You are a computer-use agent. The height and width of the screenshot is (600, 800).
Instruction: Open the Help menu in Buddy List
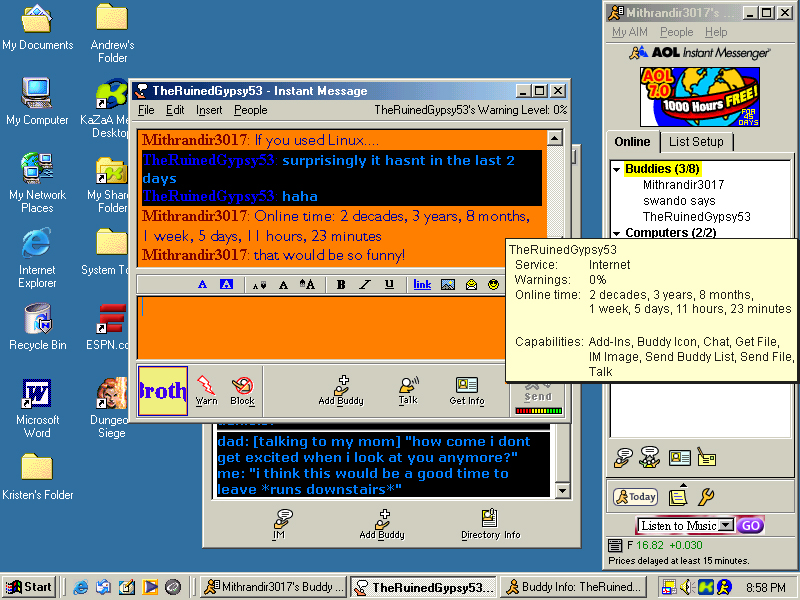716,32
